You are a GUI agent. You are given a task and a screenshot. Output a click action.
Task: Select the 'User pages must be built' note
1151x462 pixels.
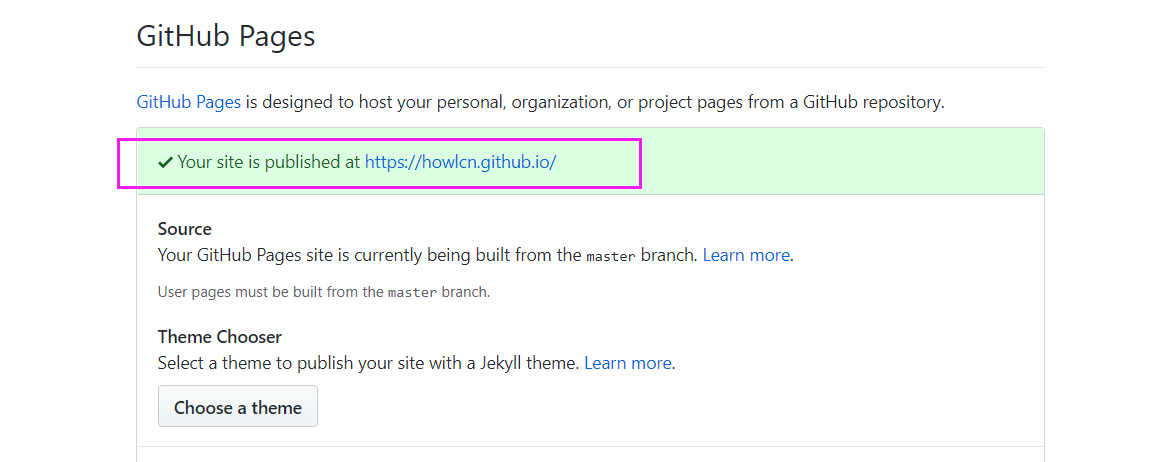324,292
